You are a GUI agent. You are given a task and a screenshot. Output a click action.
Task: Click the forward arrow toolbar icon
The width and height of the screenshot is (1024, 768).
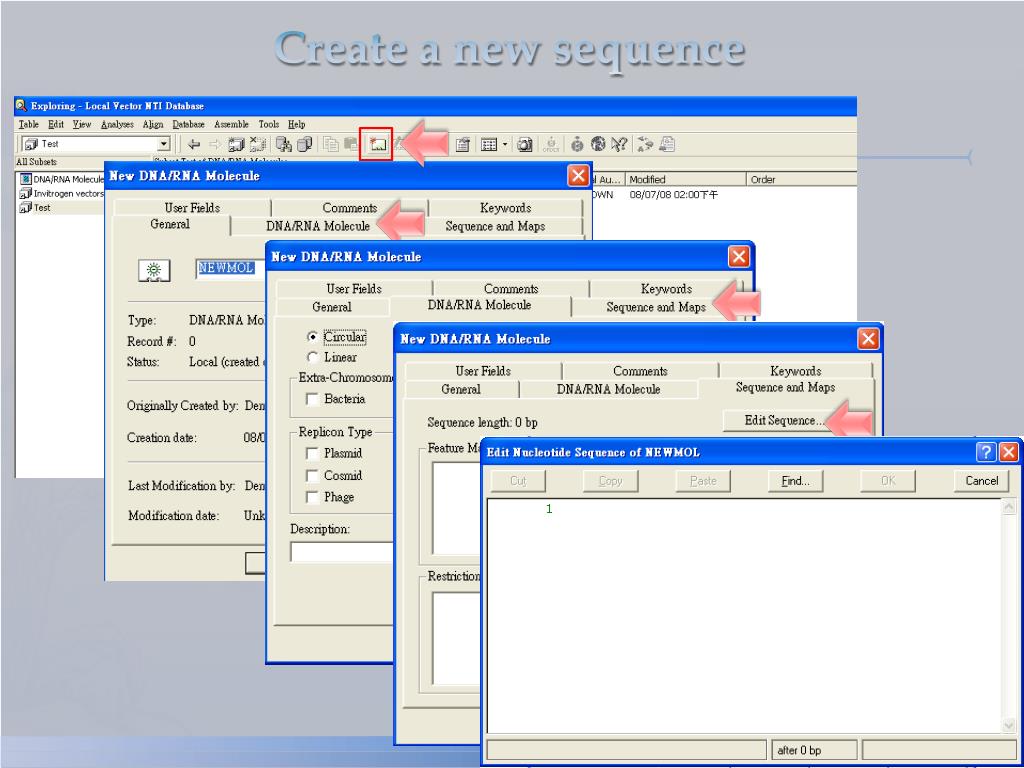click(215, 144)
